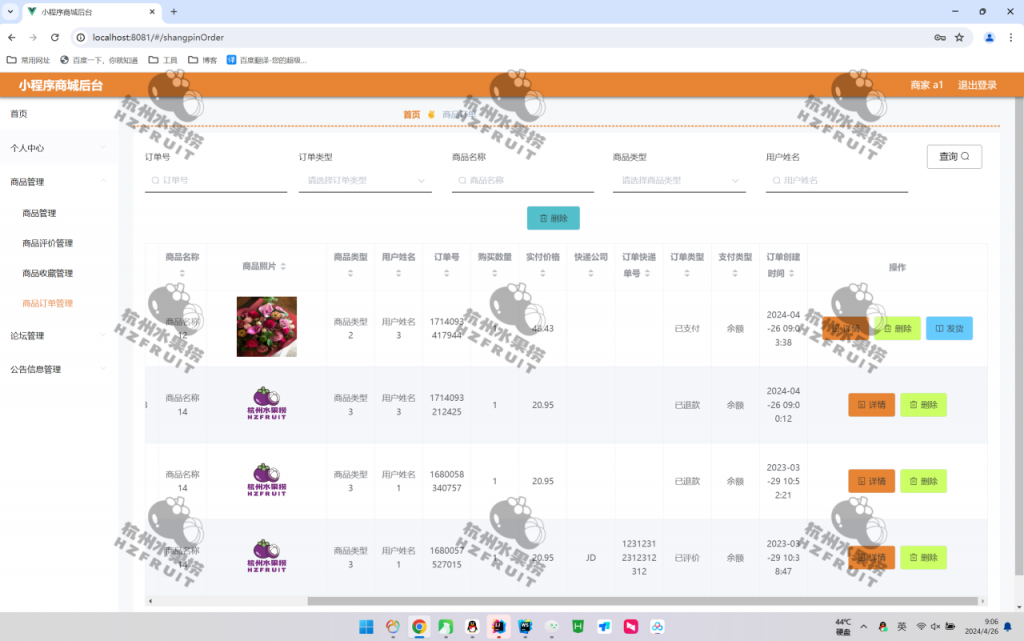Click the 查询 search button
Viewport: 1024px width, 641px height.
(x=954, y=156)
